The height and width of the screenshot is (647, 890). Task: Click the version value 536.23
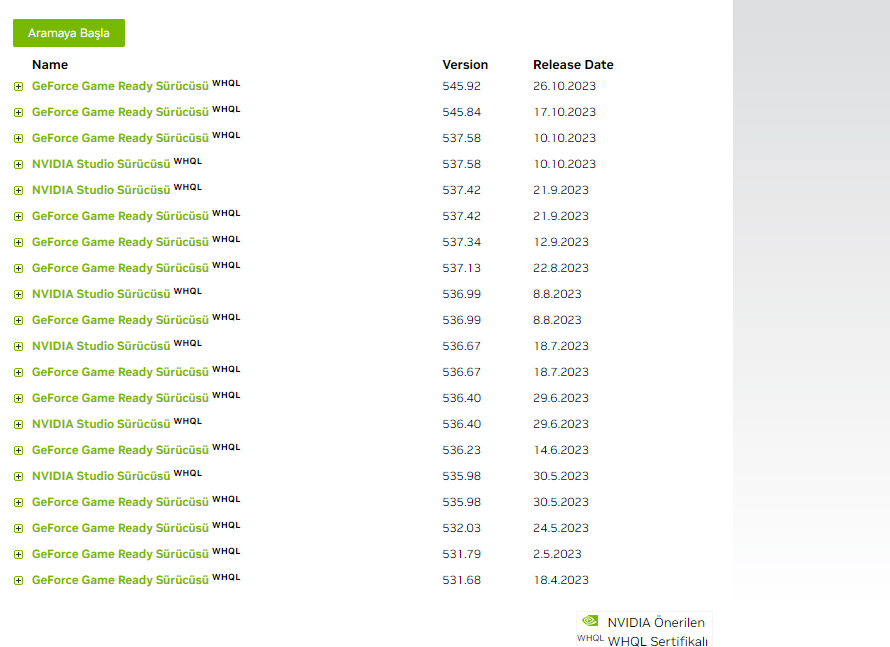click(461, 450)
